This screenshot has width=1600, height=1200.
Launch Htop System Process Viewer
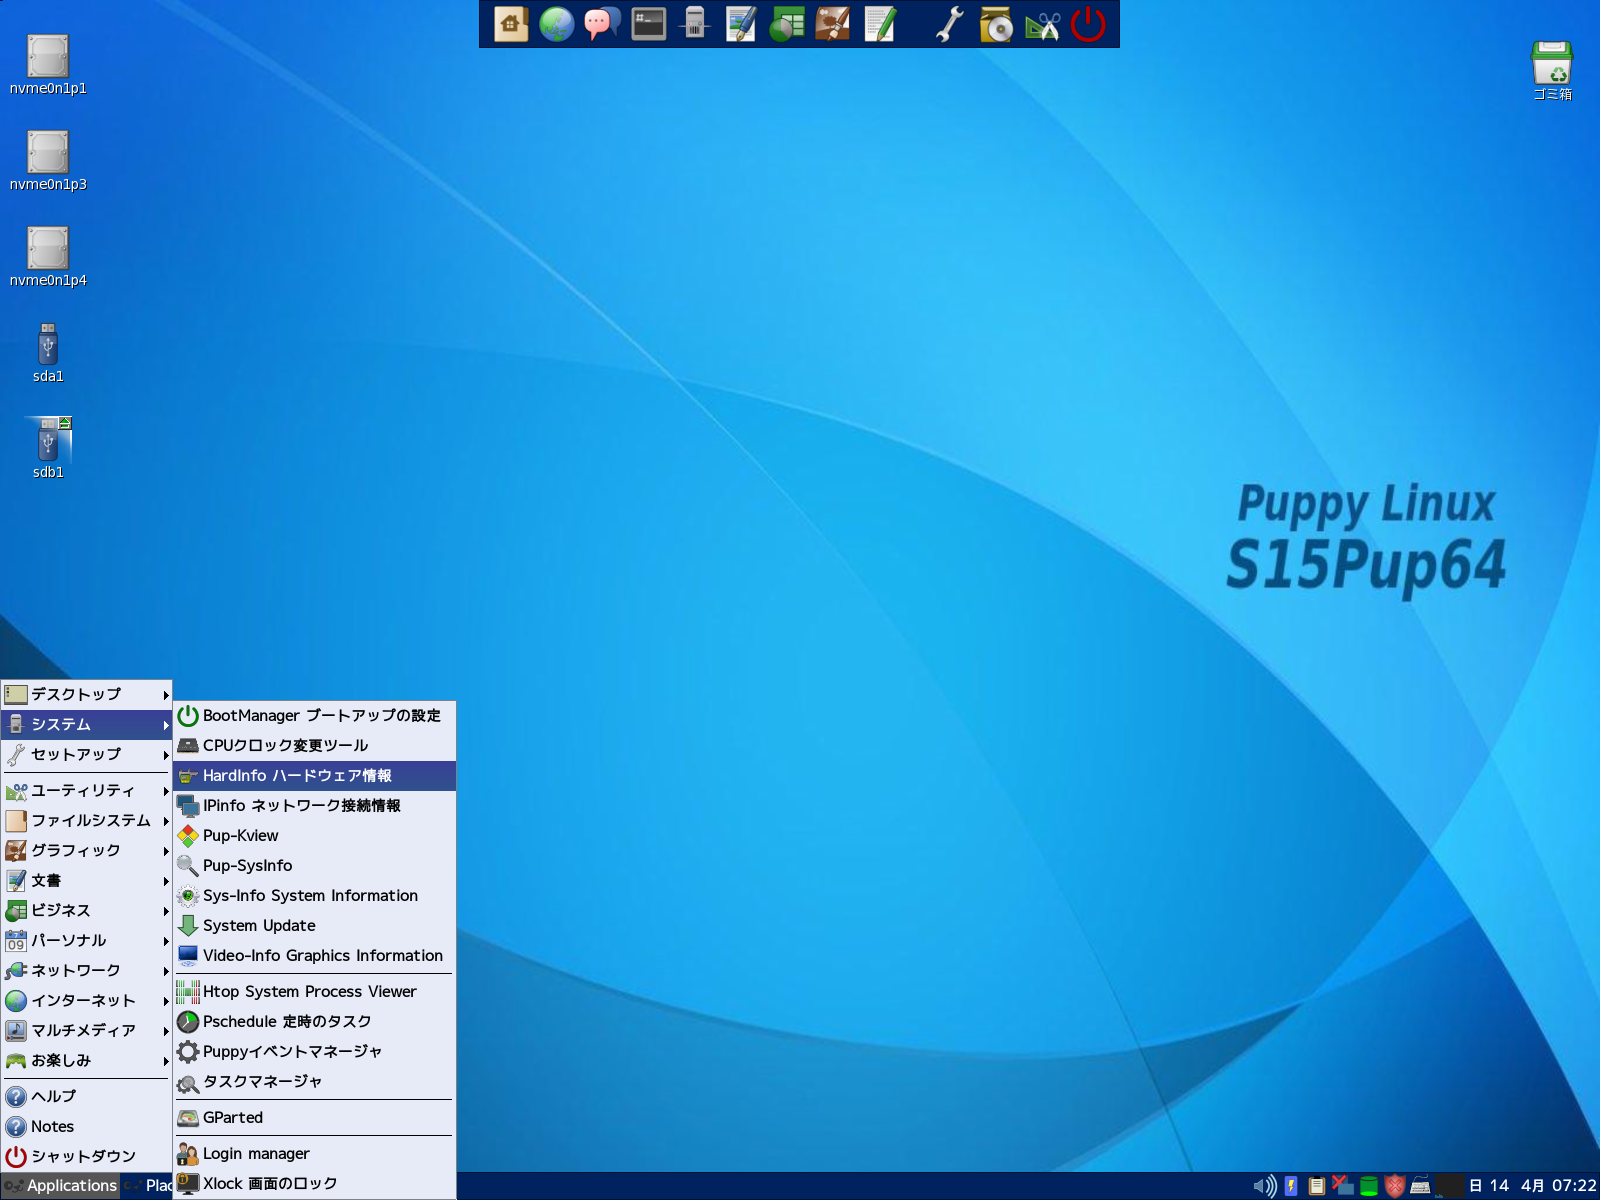[315, 992]
